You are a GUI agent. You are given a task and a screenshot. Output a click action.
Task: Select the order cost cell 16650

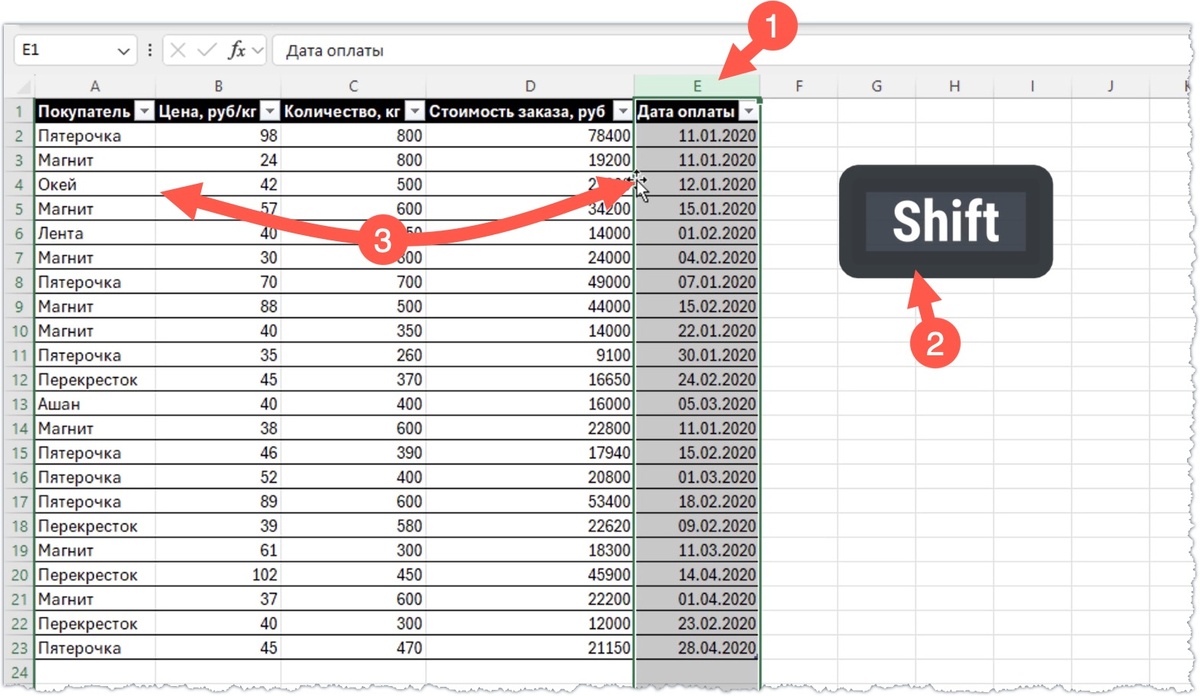(x=530, y=380)
